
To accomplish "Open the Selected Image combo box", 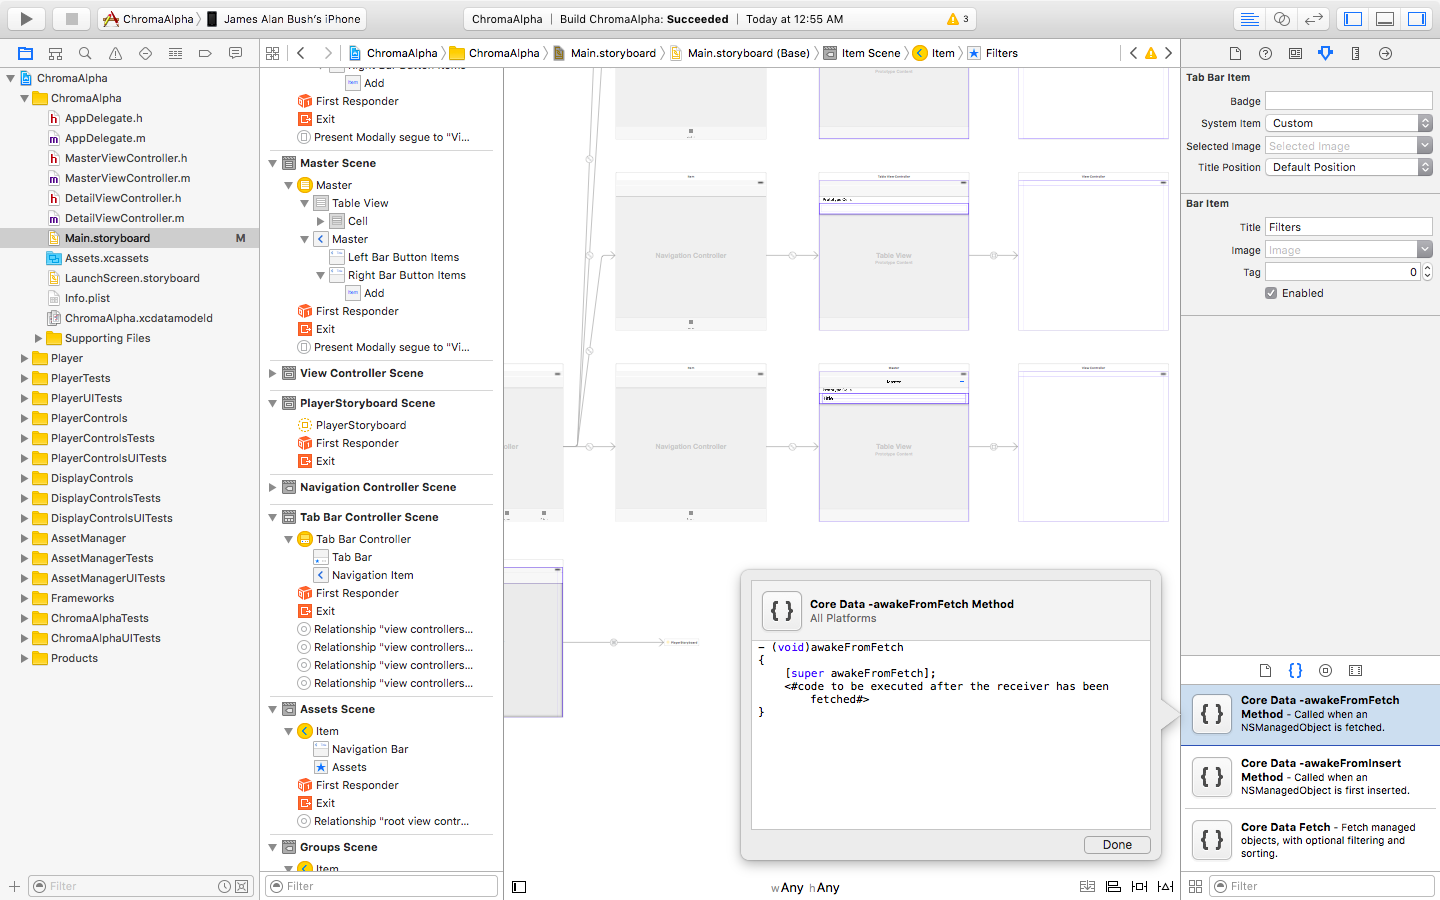I will coord(1349,146).
